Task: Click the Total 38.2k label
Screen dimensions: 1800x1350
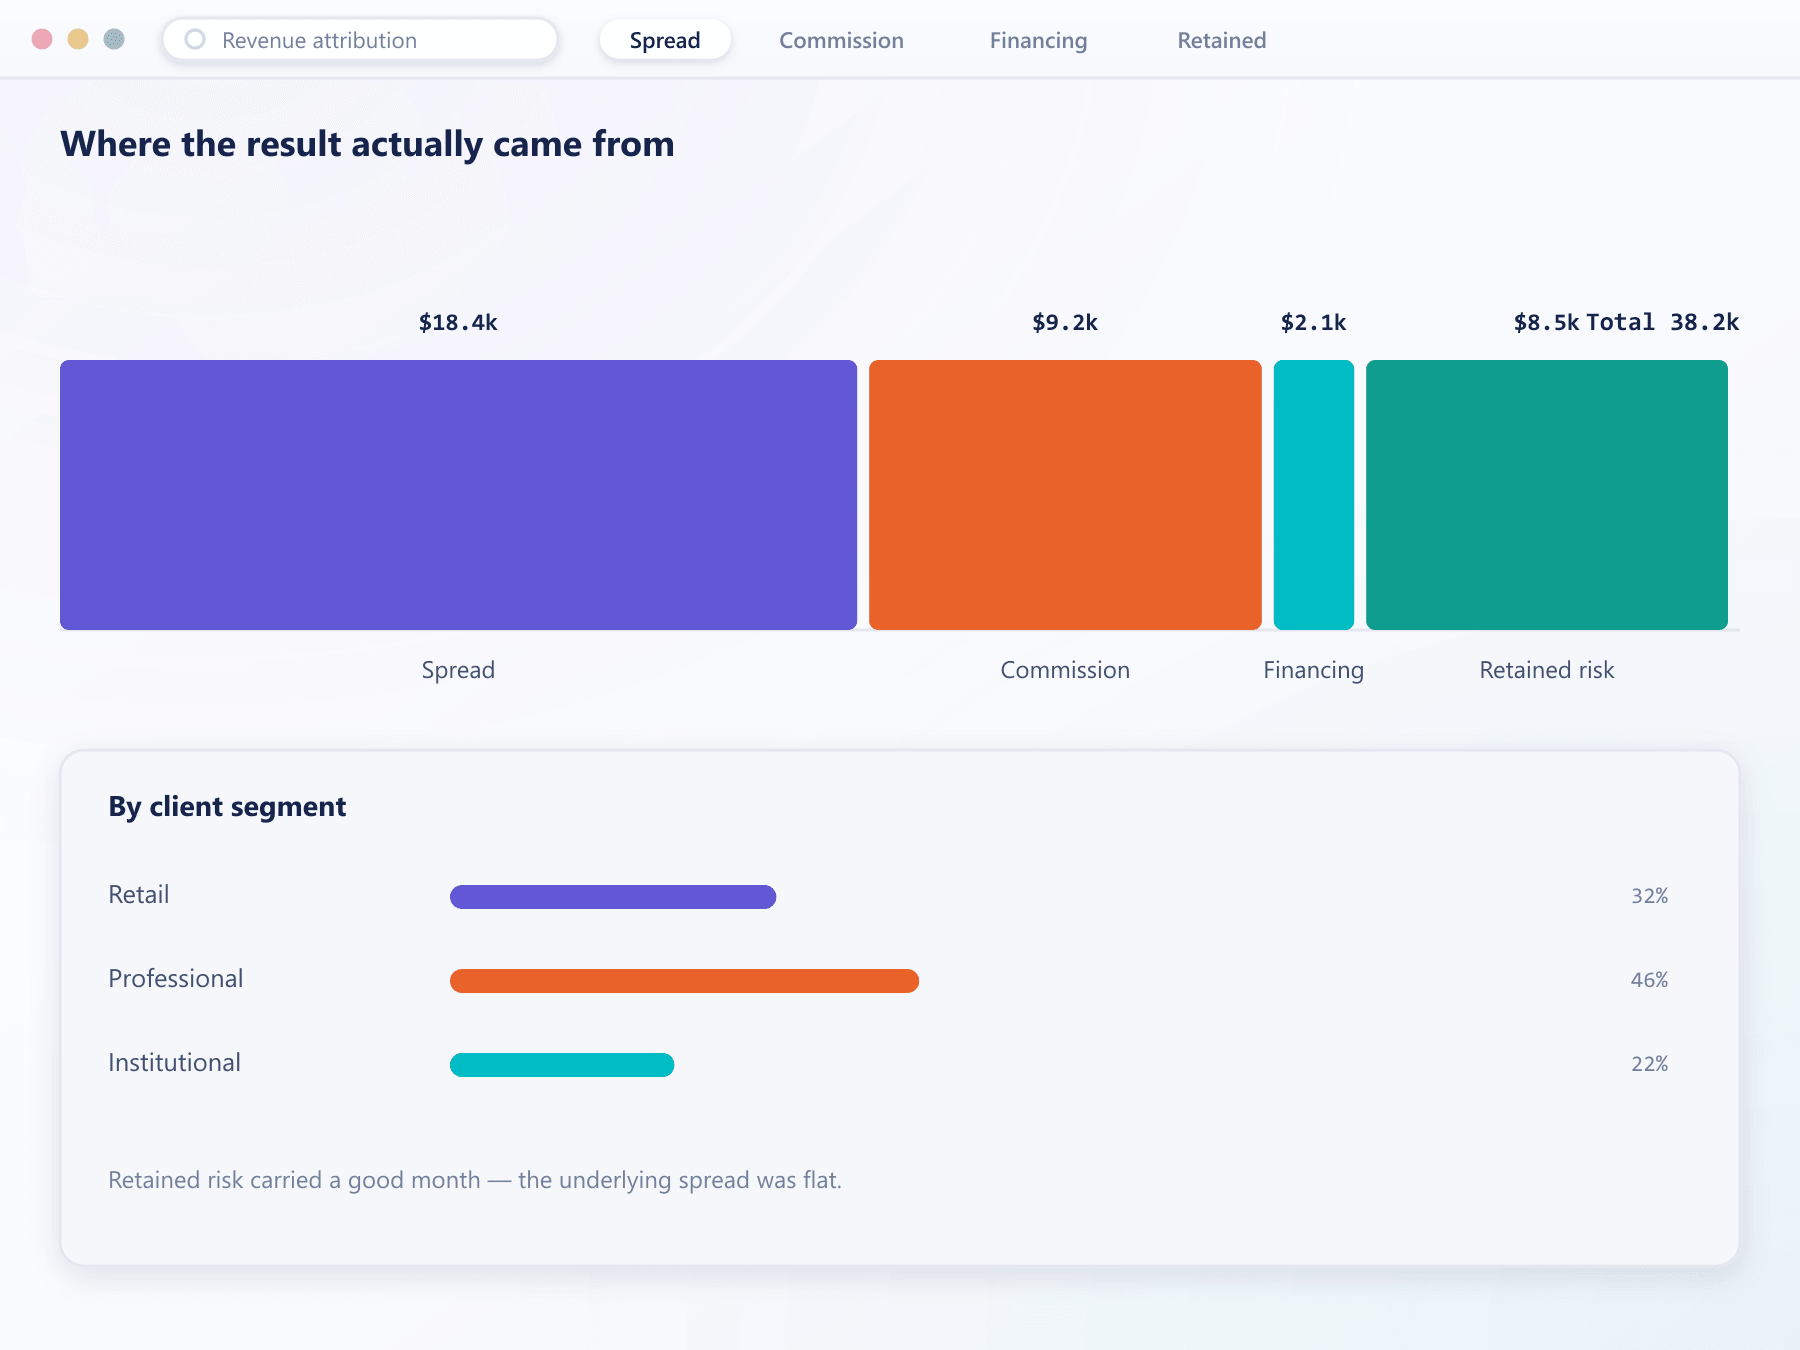Action: click(1662, 322)
